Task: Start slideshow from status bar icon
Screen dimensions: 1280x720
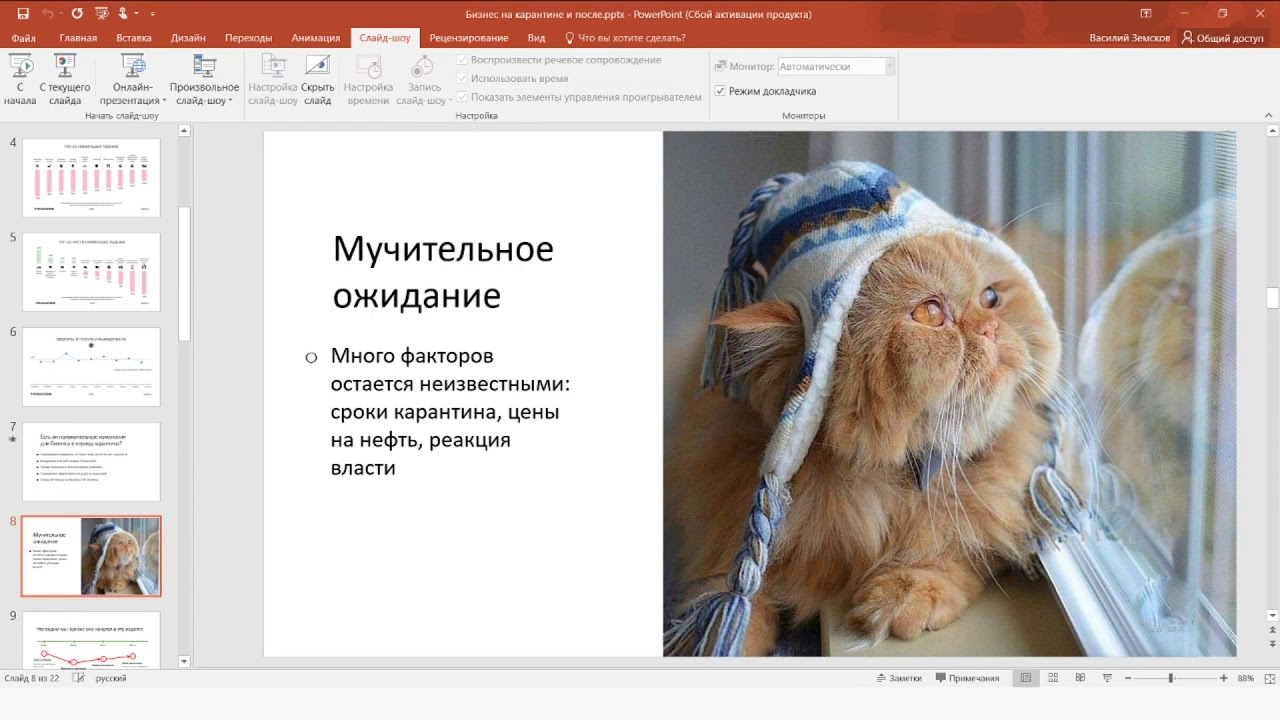Action: pos(1107,678)
